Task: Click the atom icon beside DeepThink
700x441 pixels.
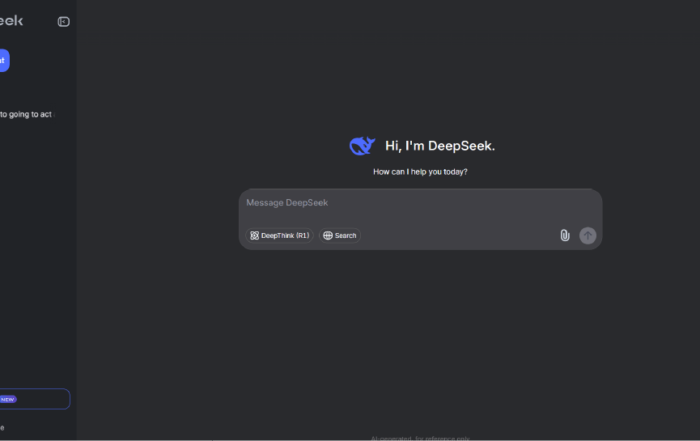Action: click(x=255, y=236)
